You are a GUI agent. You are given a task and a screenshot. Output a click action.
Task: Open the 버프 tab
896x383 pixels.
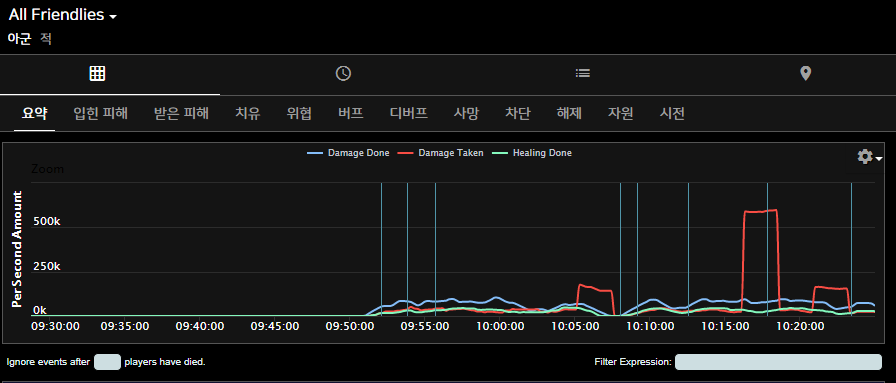(x=350, y=113)
